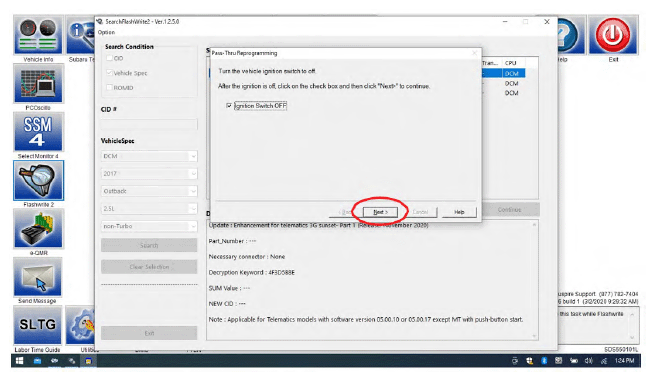Open the Utilities gear icon behind the window
The width and height of the screenshot is (655, 381).
click(x=81, y=325)
